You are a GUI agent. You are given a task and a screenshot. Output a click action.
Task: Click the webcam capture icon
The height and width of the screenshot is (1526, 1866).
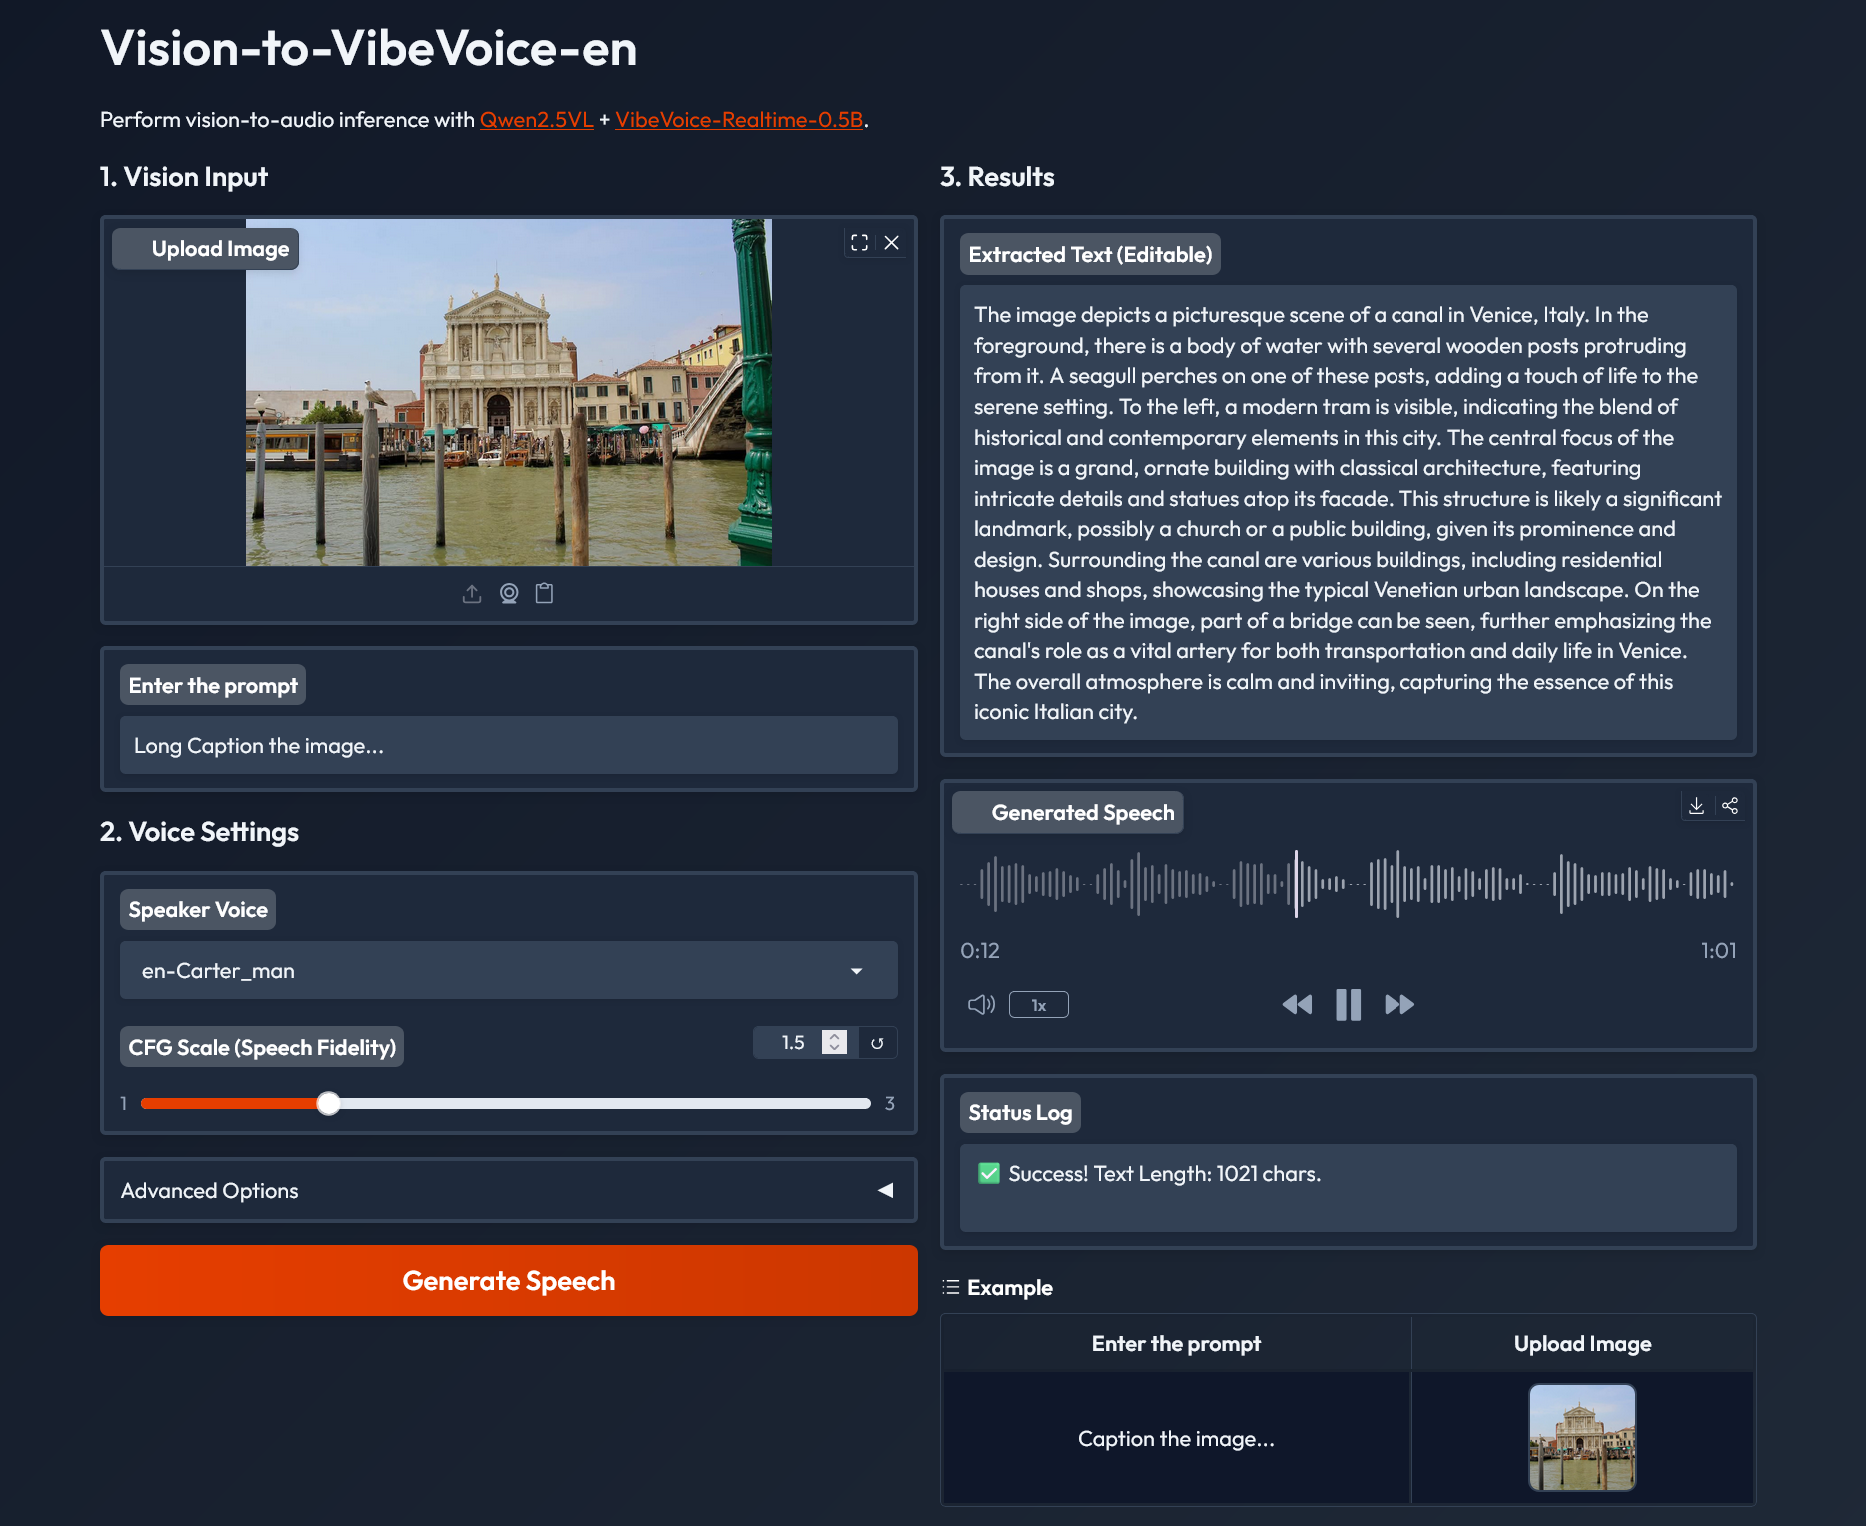pos(509,594)
